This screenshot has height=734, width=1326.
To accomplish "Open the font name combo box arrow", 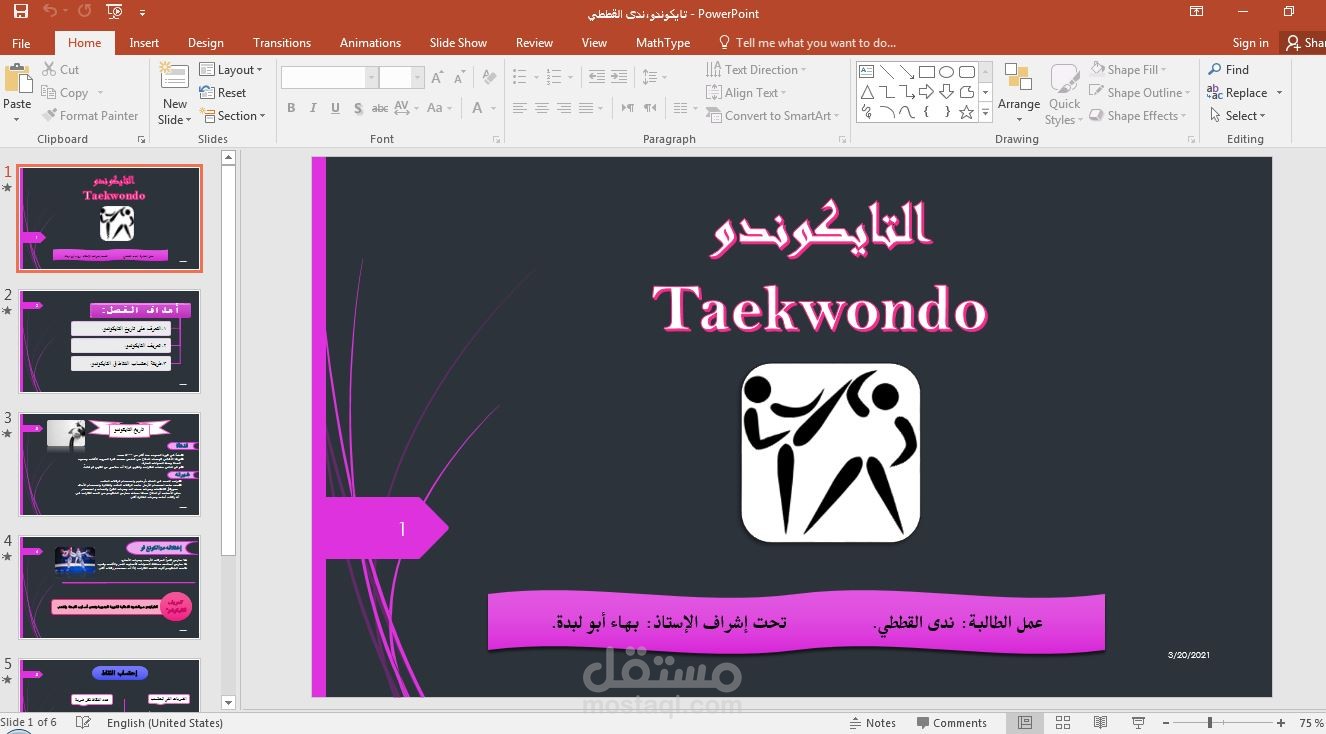I will 371,78.
